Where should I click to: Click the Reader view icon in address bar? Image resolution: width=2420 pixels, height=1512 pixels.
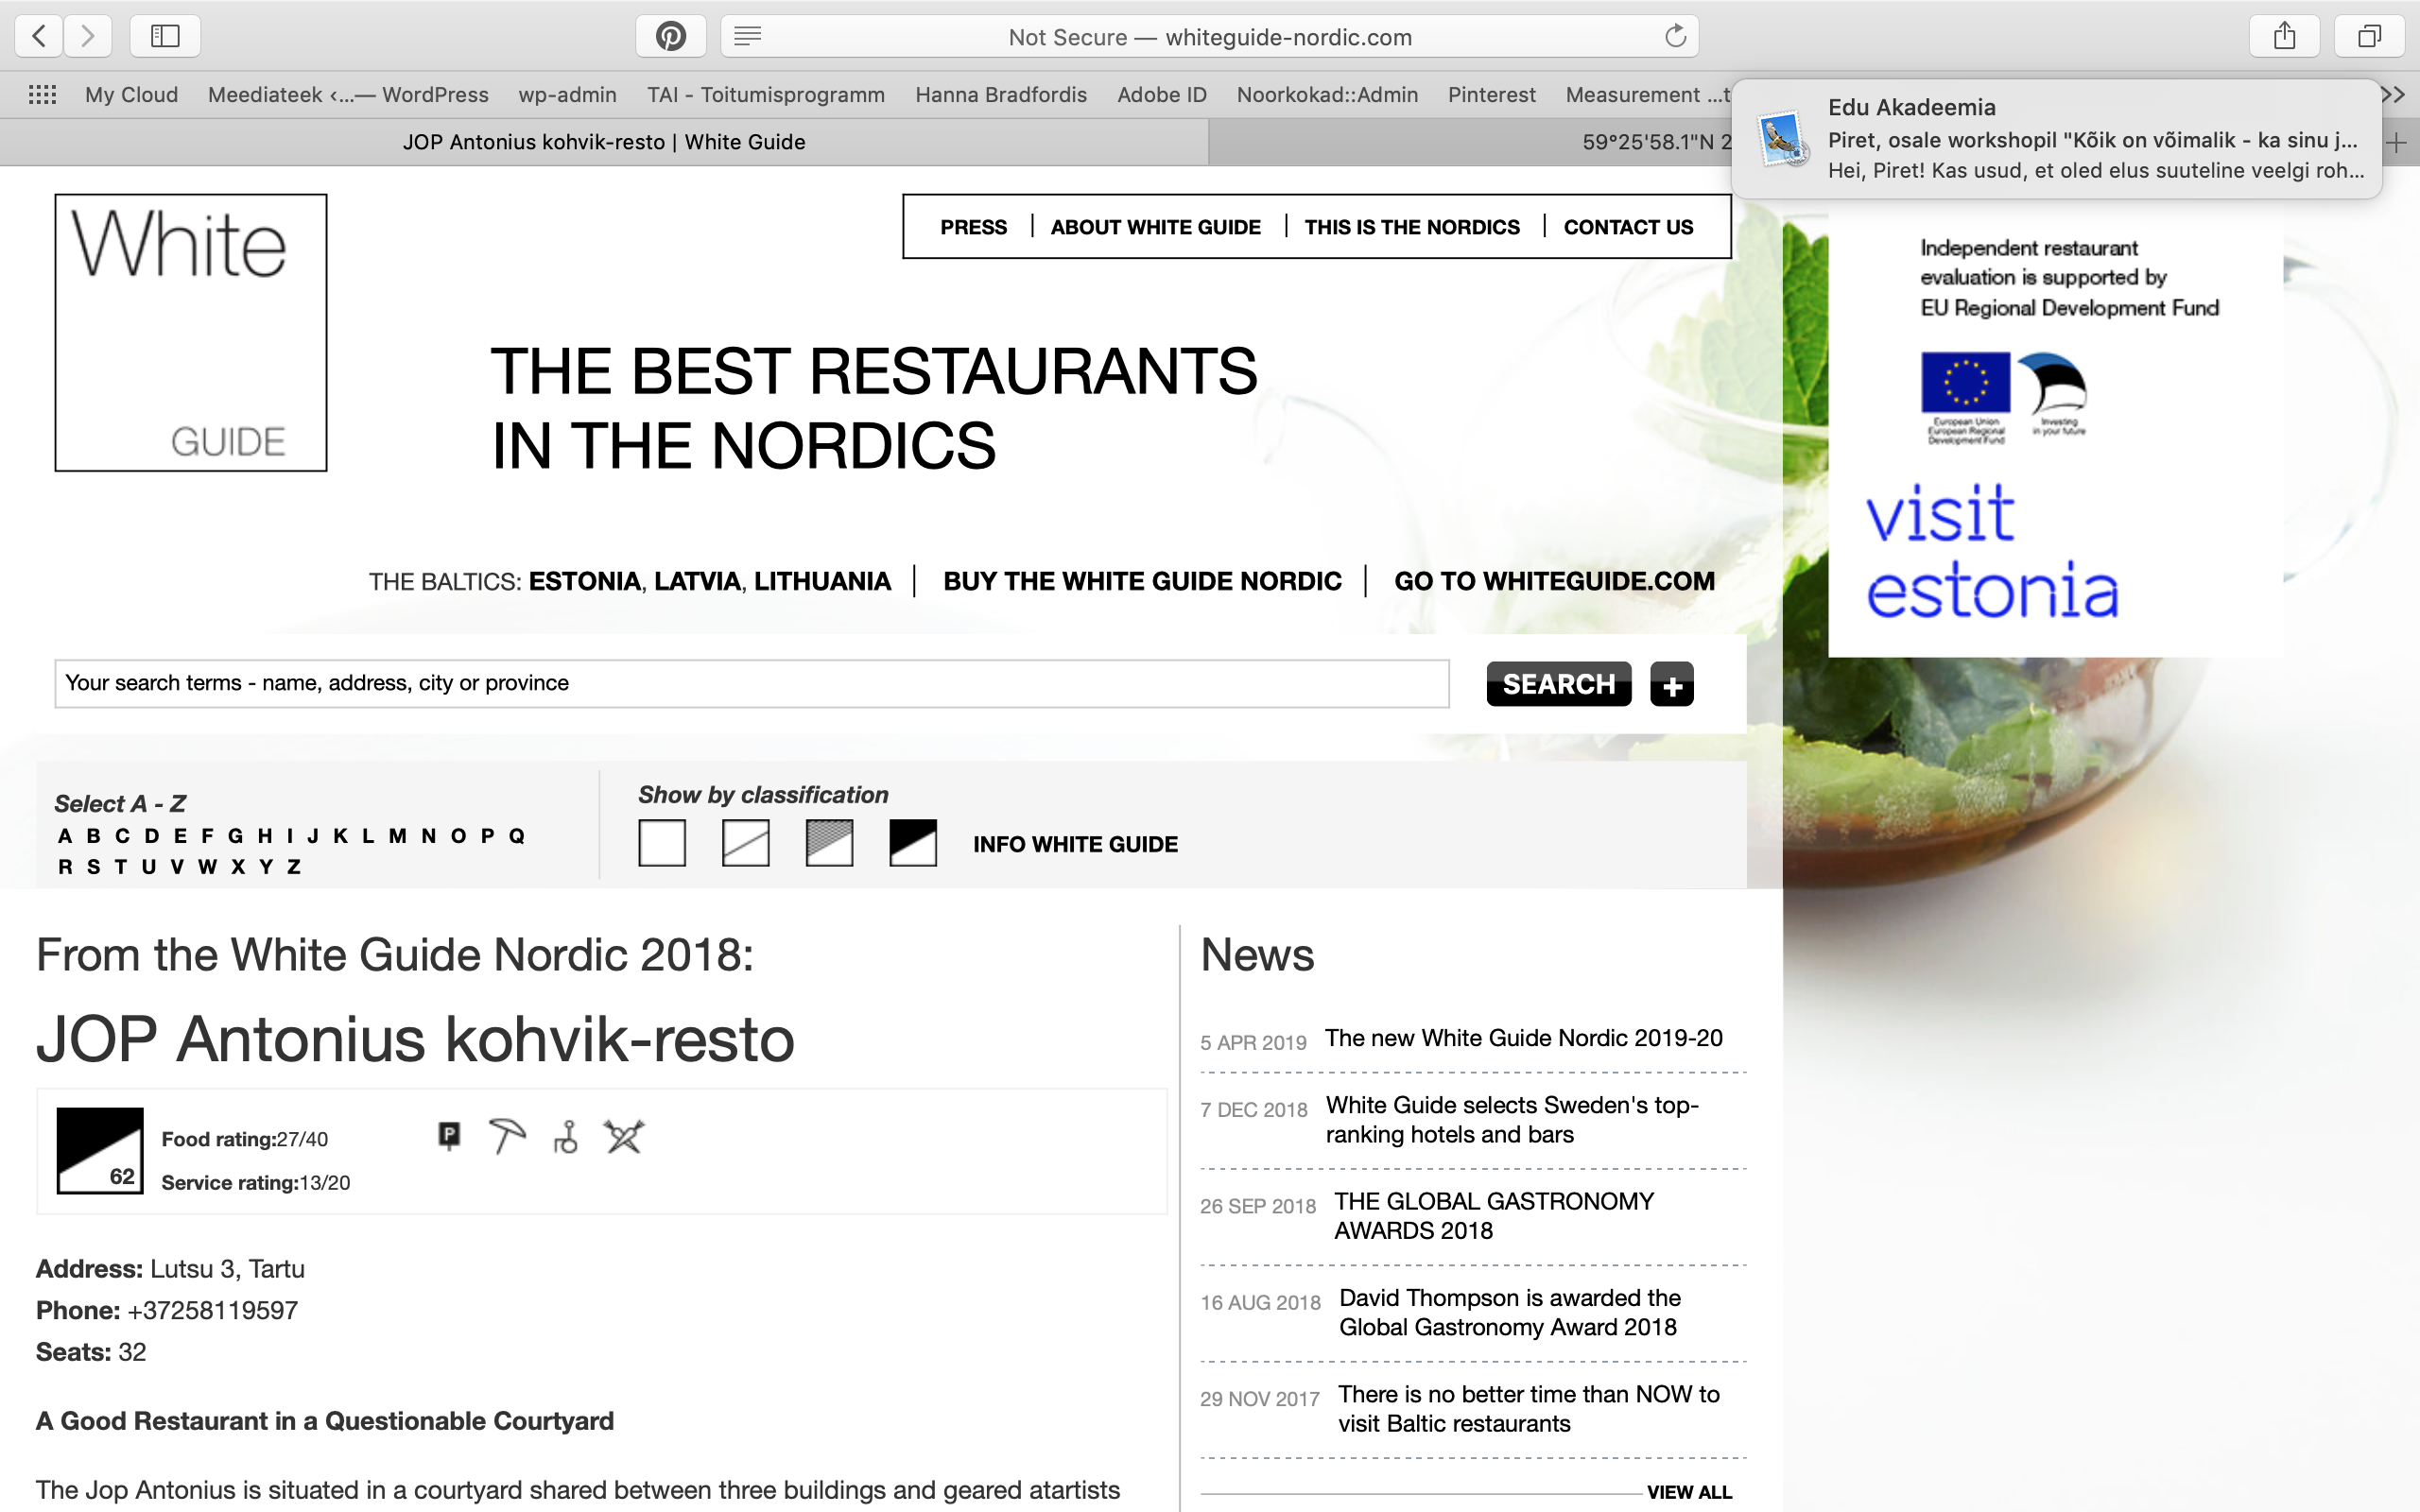click(747, 37)
